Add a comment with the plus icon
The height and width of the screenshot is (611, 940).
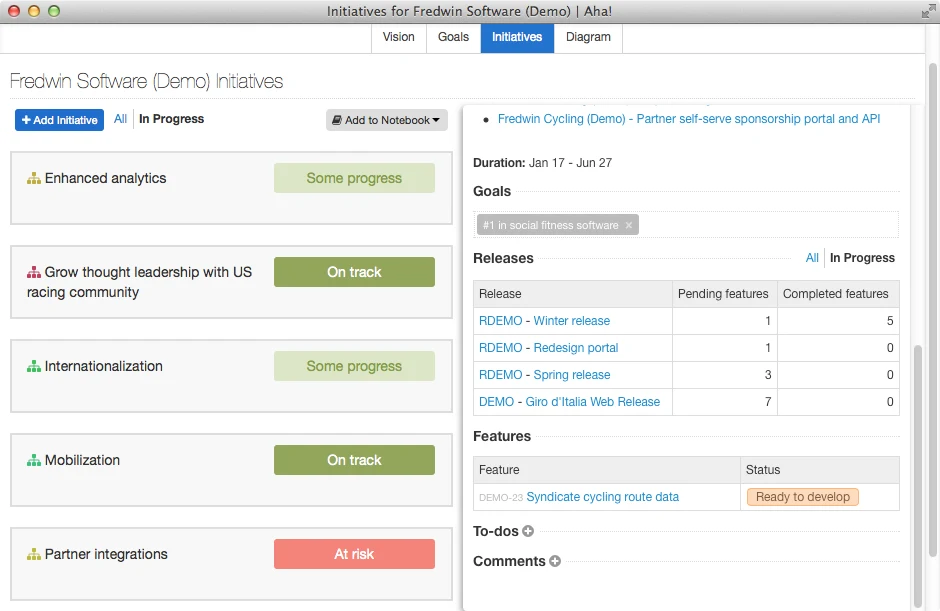(555, 561)
